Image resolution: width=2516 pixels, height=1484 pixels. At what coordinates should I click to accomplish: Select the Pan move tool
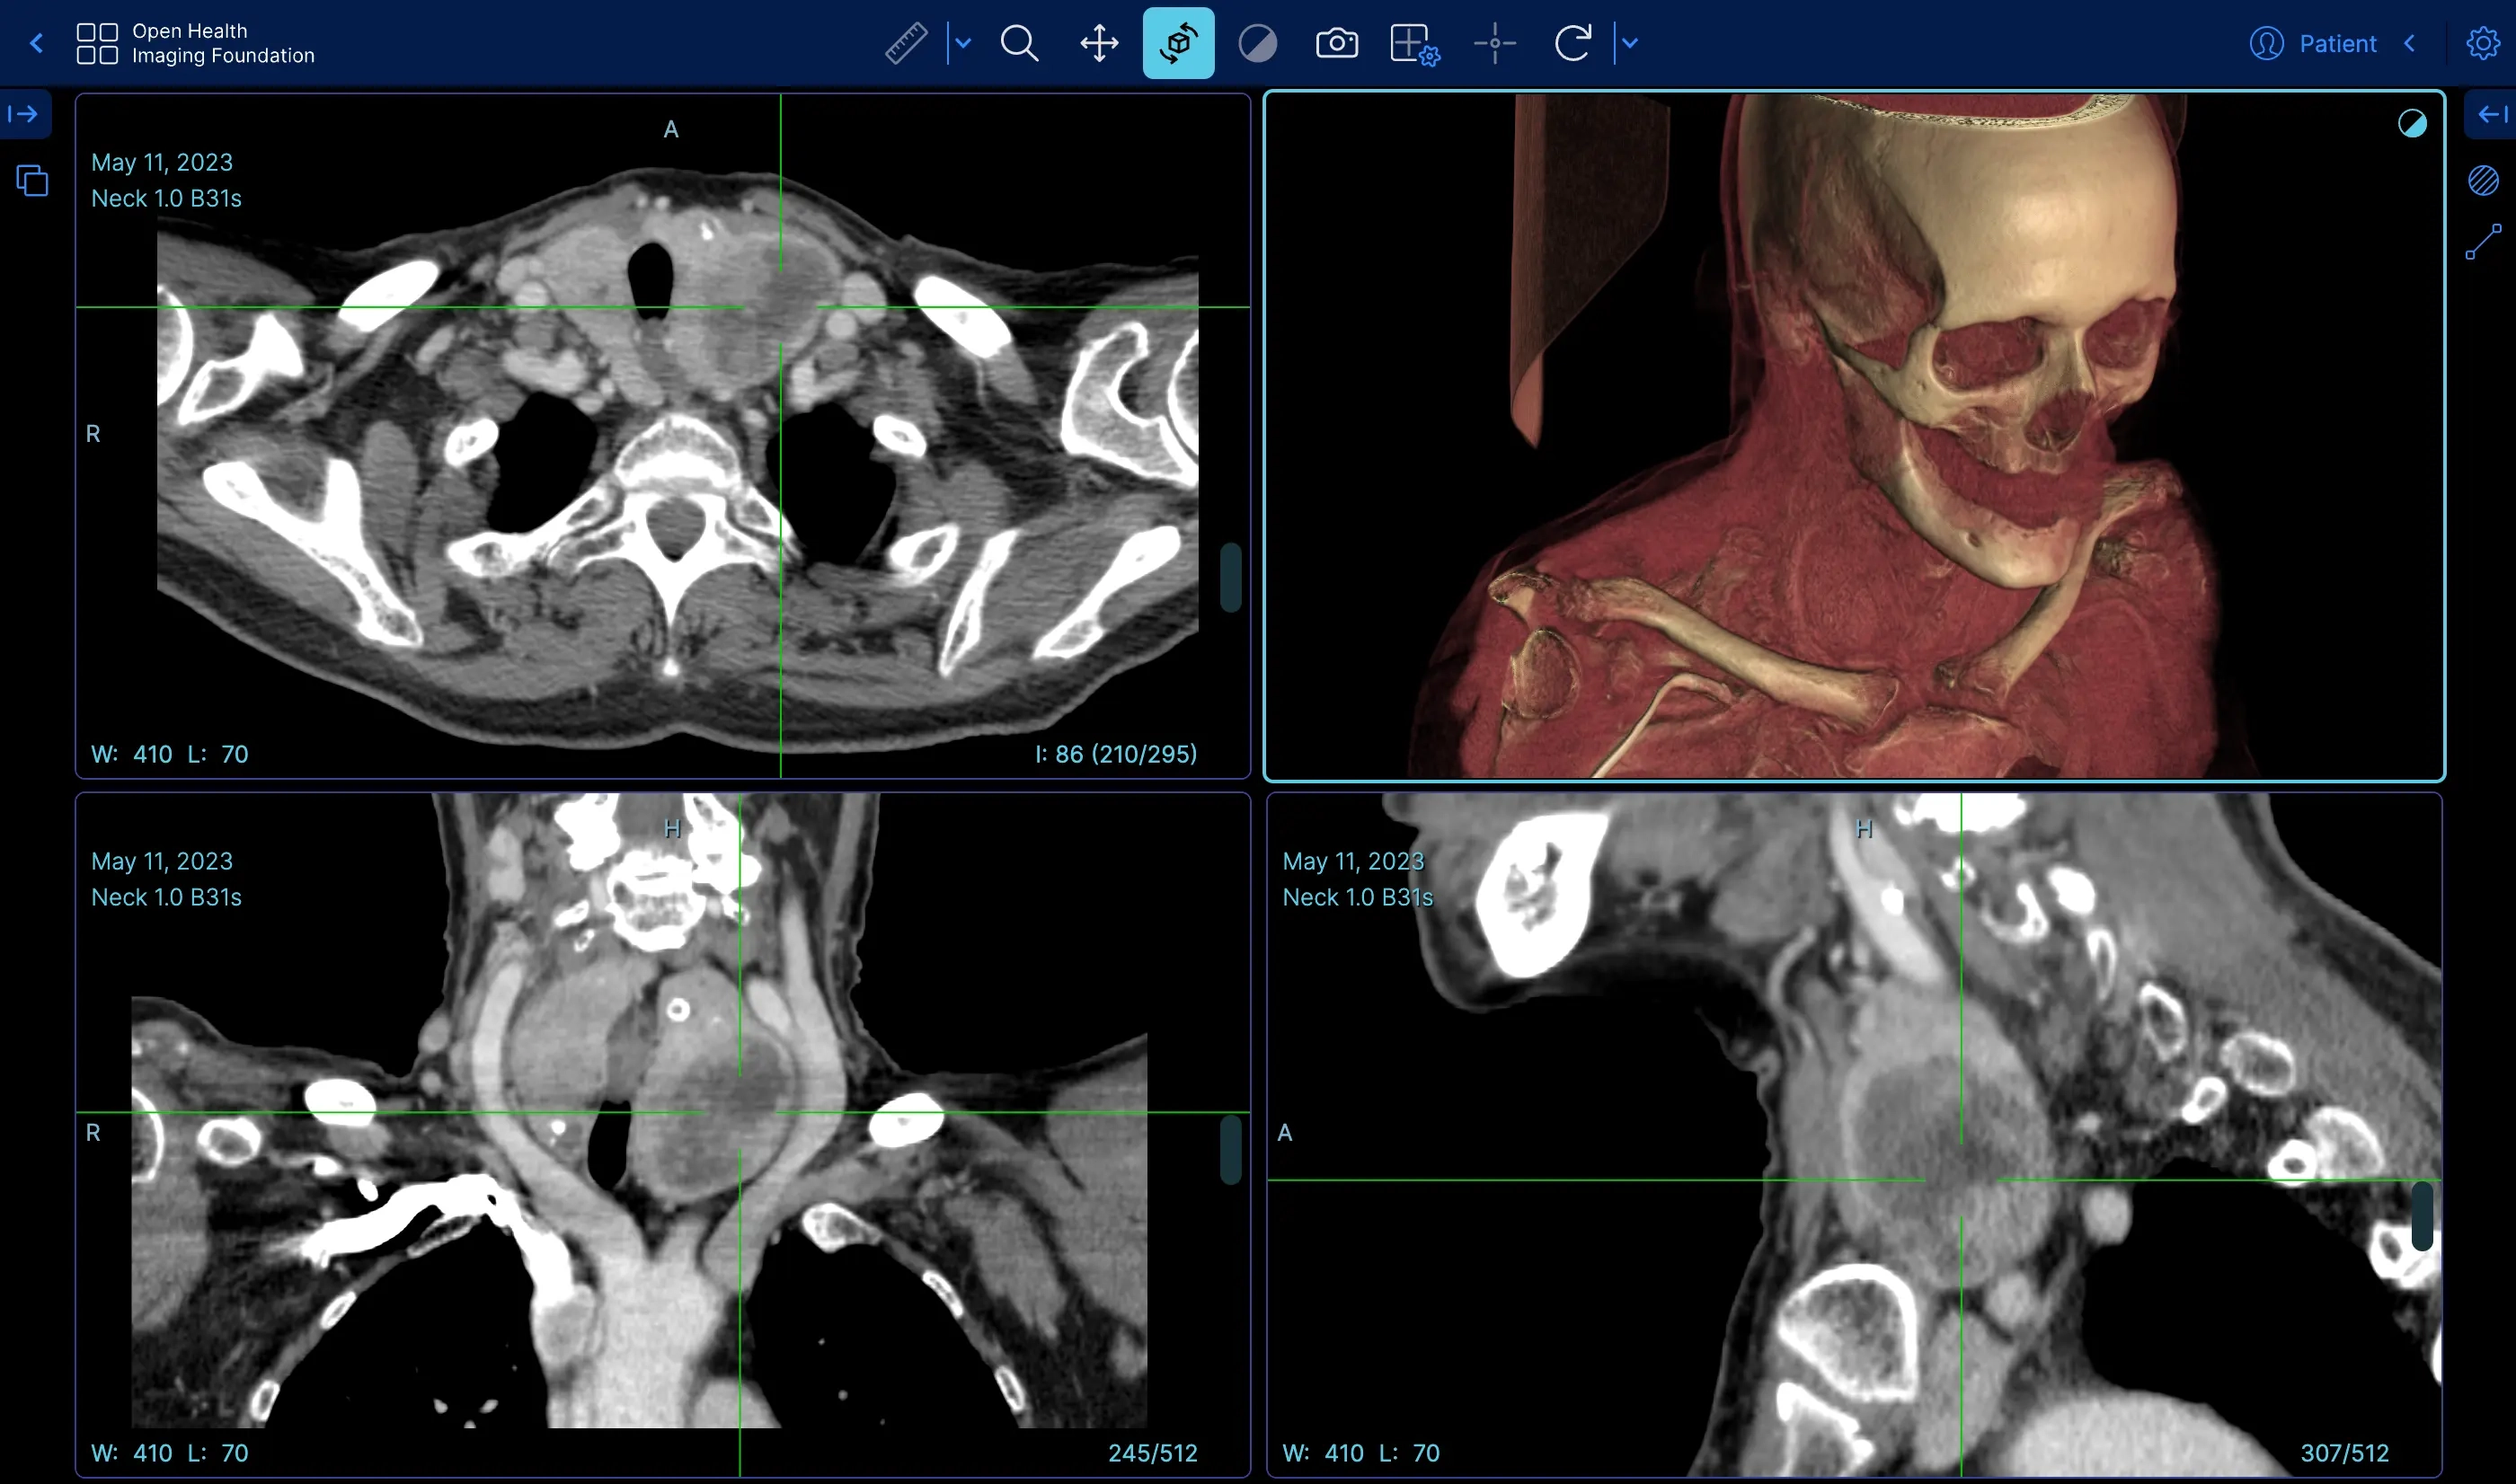pos(1099,43)
